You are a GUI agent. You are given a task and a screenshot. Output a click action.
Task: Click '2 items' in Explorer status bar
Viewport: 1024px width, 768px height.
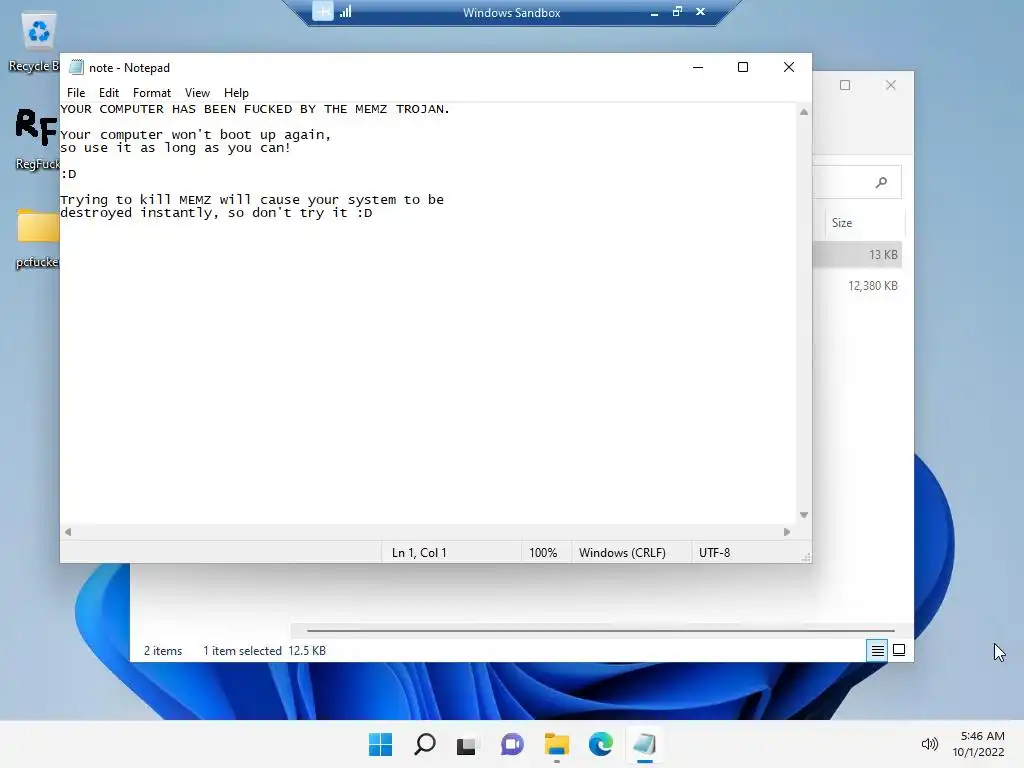(163, 651)
